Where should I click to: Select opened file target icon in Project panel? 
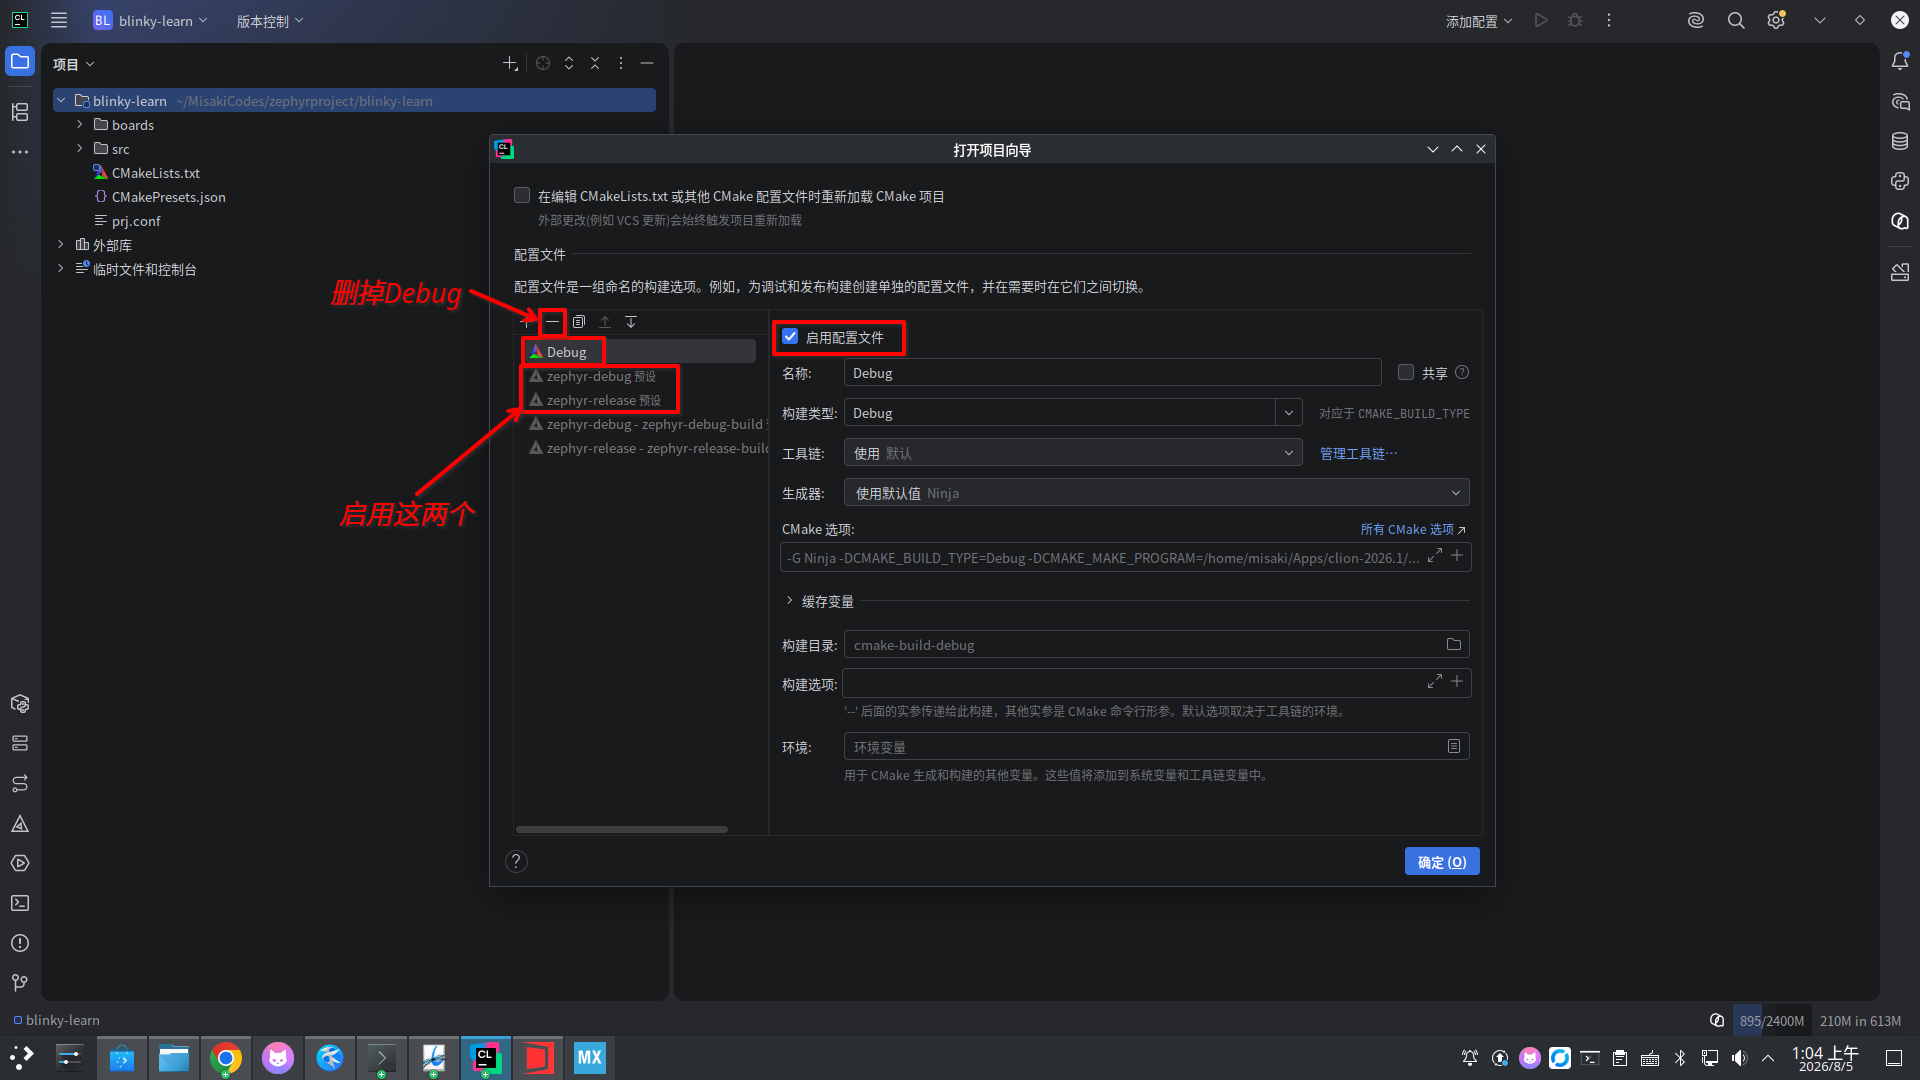[x=543, y=63]
